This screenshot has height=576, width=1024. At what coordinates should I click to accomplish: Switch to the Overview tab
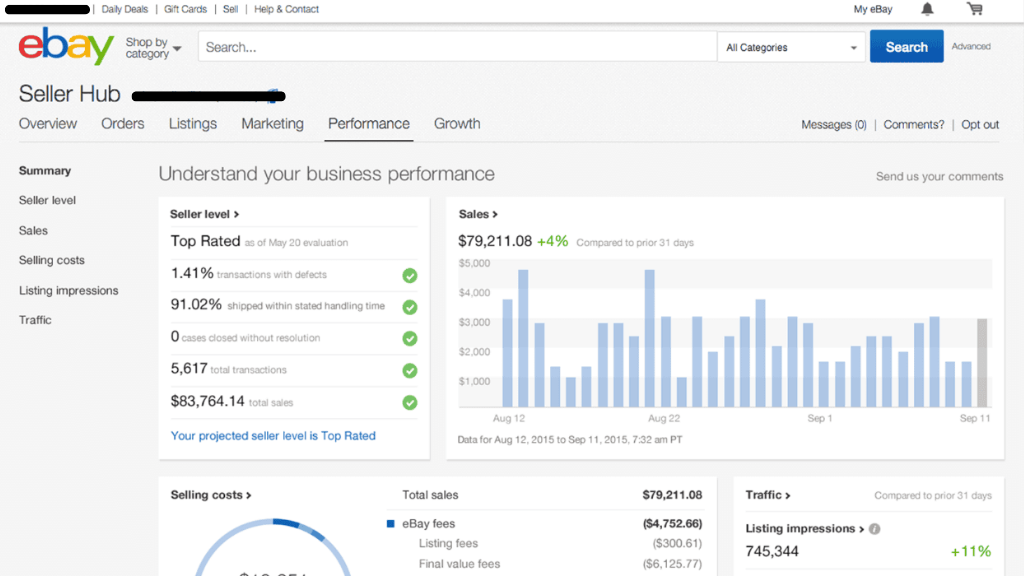click(x=48, y=123)
